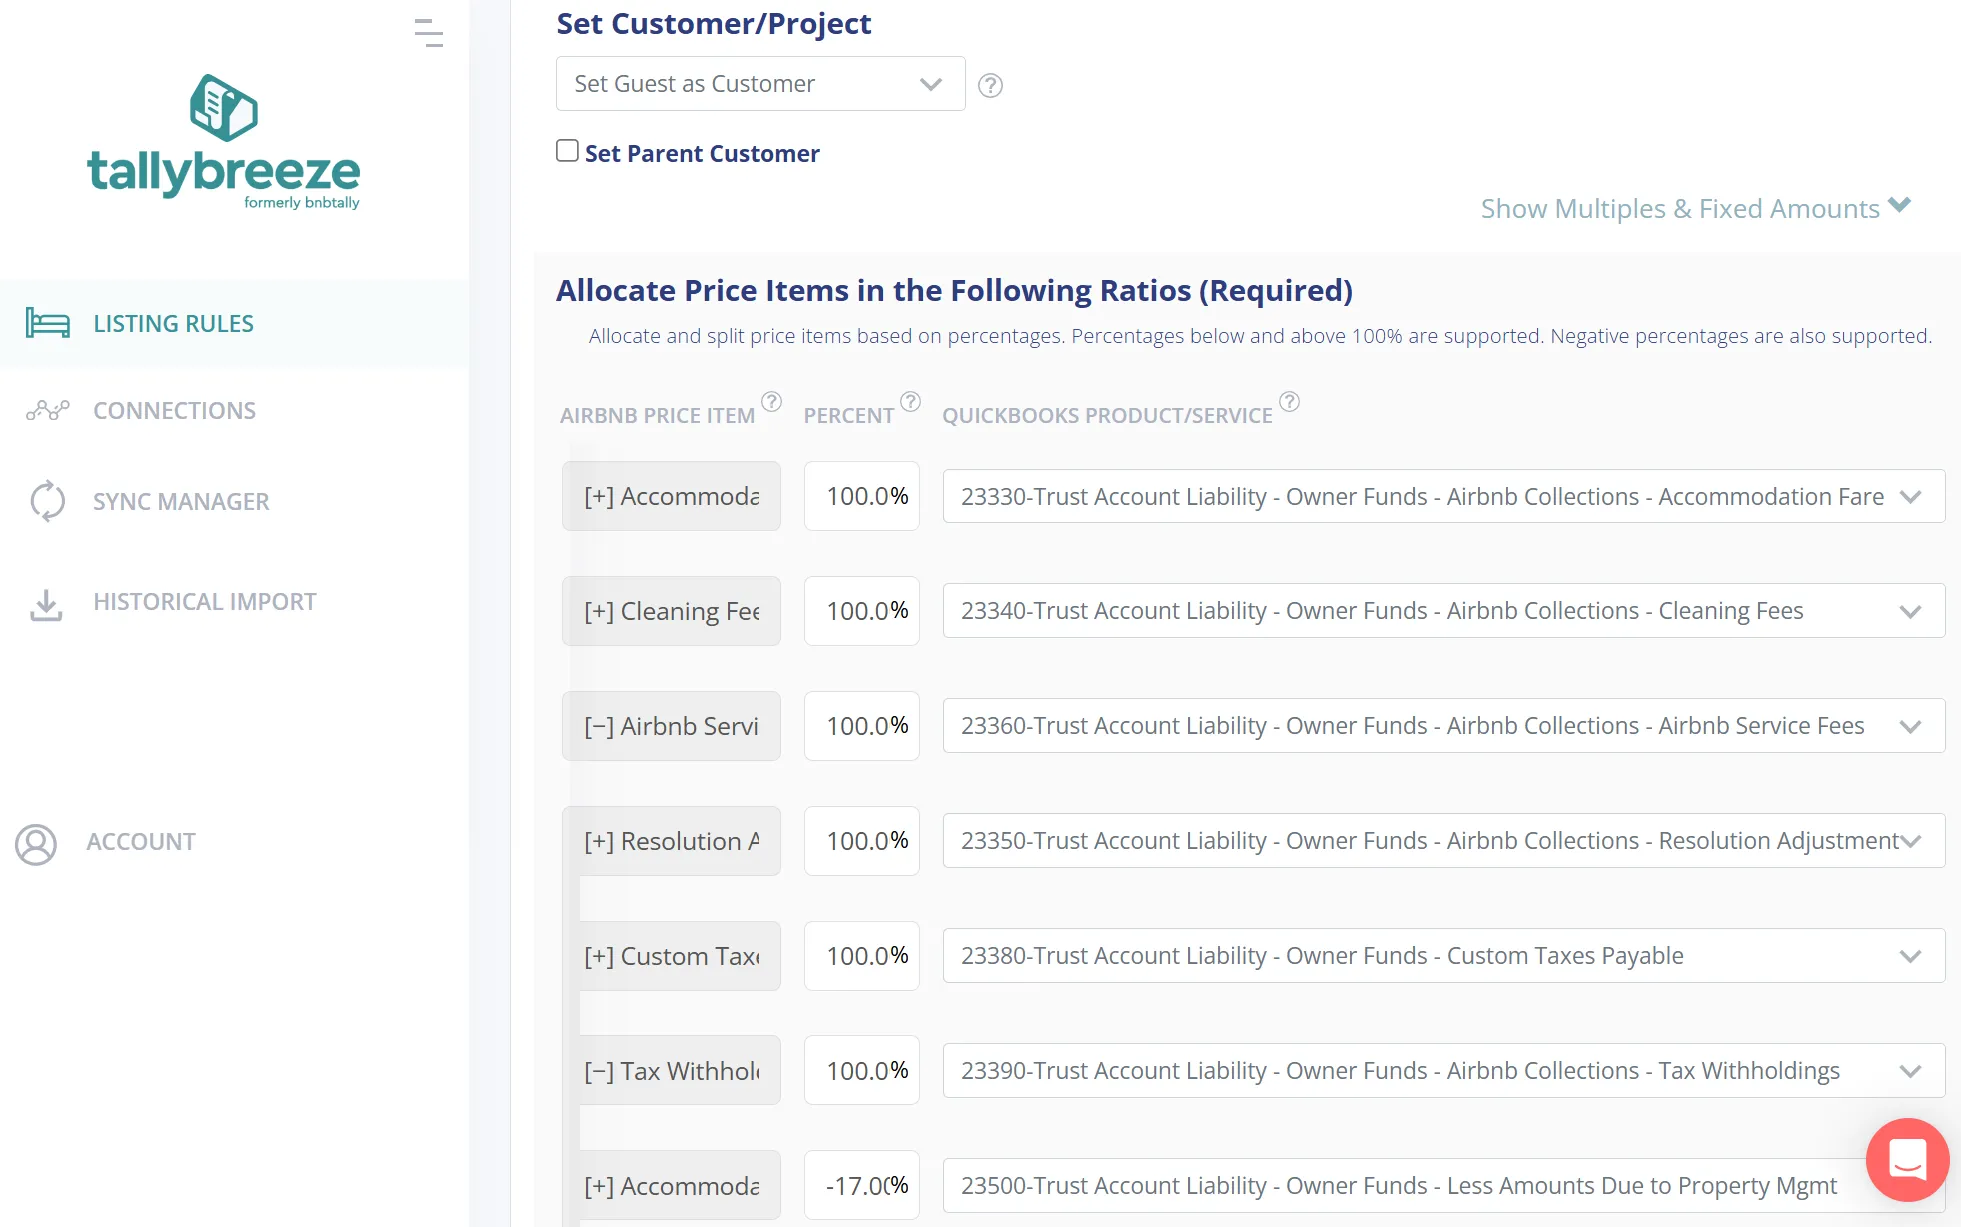Open the chat support bubble
This screenshot has width=1961, height=1227.
(x=1907, y=1159)
